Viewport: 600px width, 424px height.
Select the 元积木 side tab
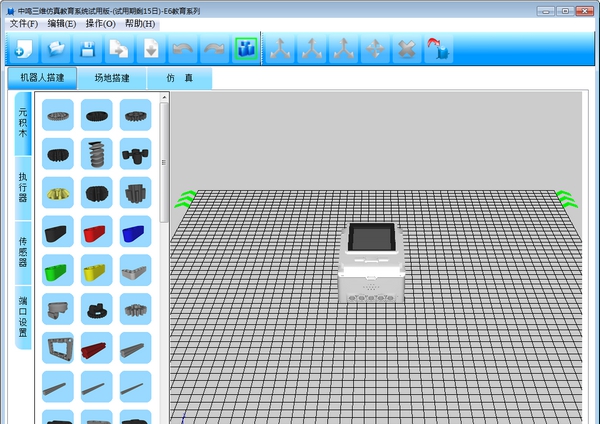pyautogui.click(x=23, y=123)
